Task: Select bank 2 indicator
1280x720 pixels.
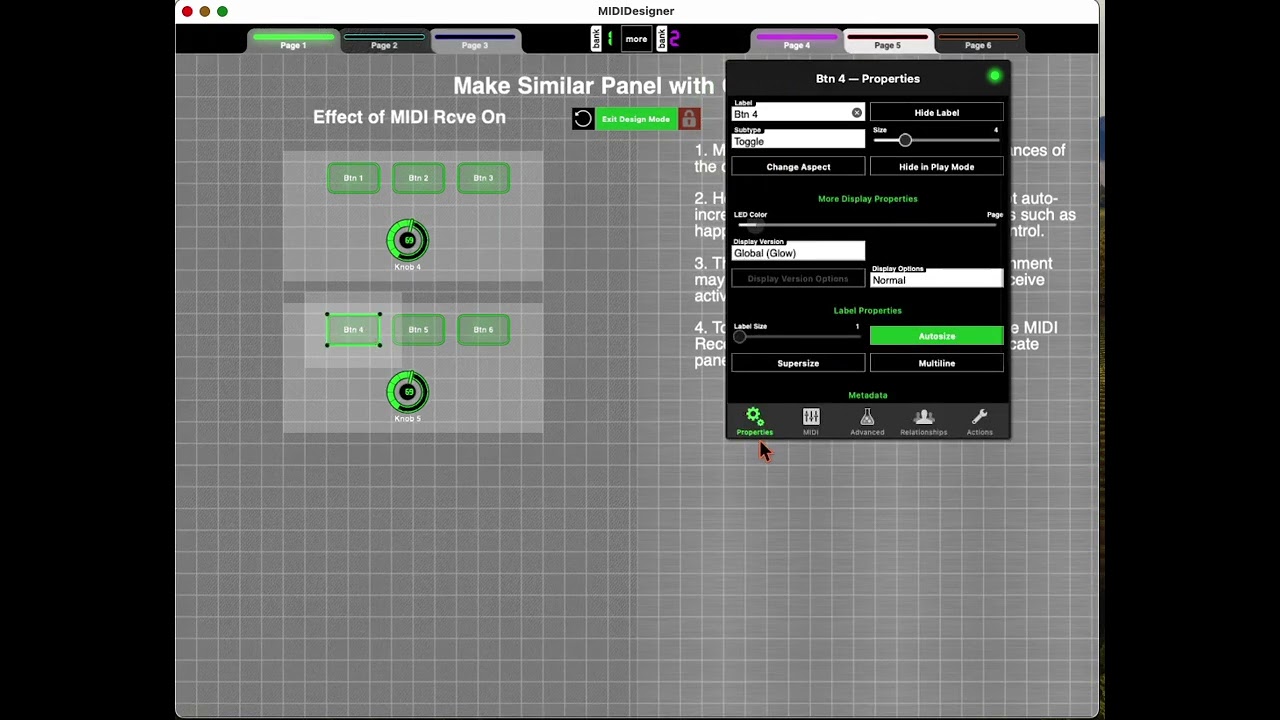Action: click(668, 39)
